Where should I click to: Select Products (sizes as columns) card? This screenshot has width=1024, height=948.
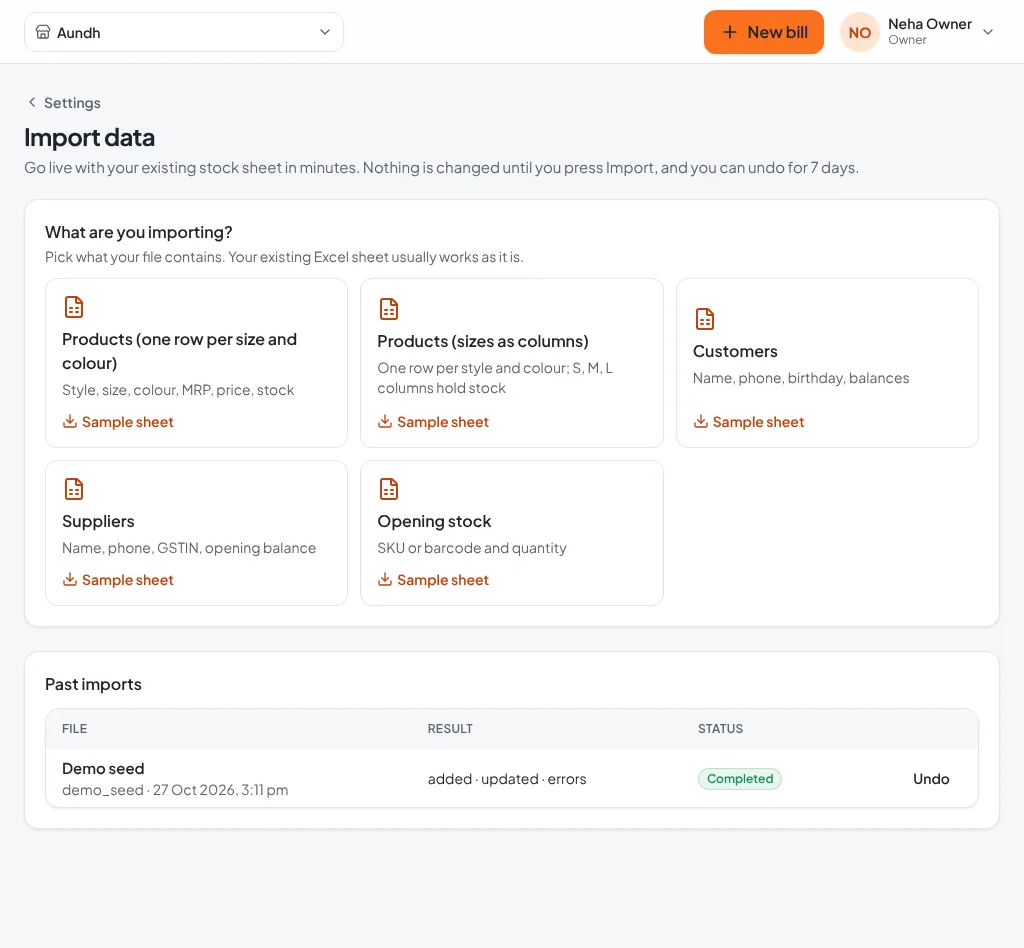coord(511,363)
